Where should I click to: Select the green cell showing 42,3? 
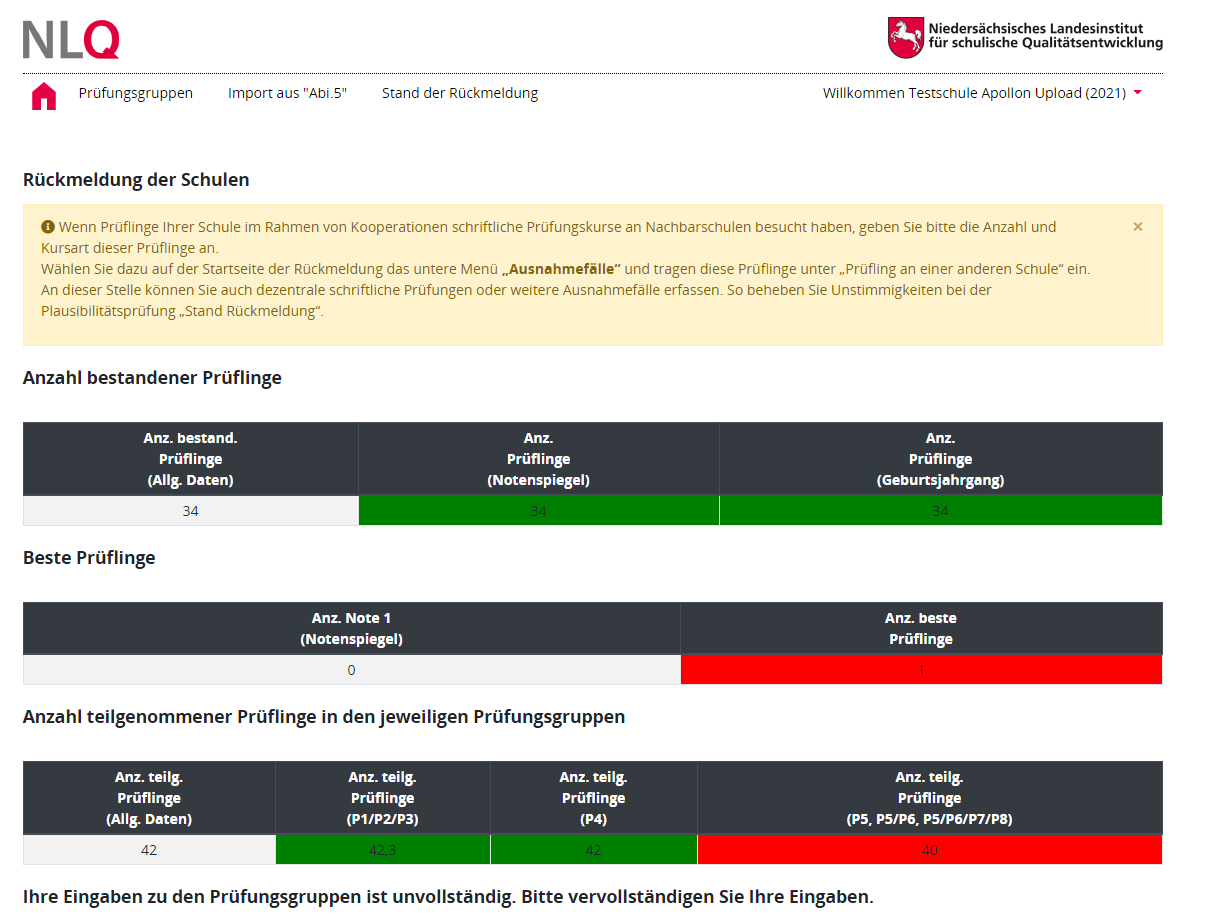point(383,850)
